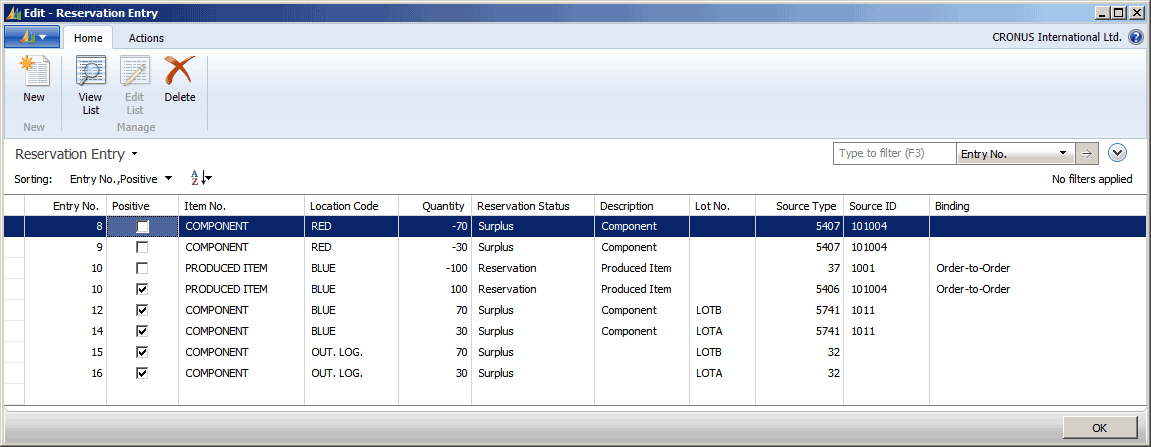The image size is (1151, 447).
Task: Expand the filter pane chevron
Action: 1118,154
